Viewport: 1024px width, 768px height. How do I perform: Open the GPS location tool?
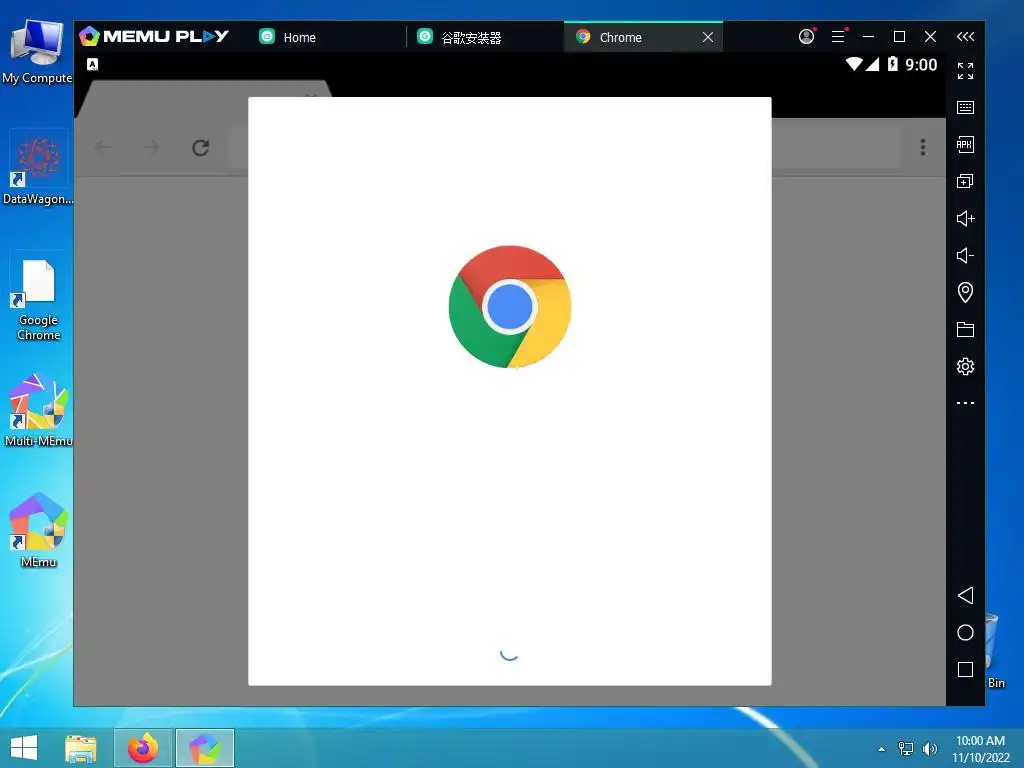point(965,292)
